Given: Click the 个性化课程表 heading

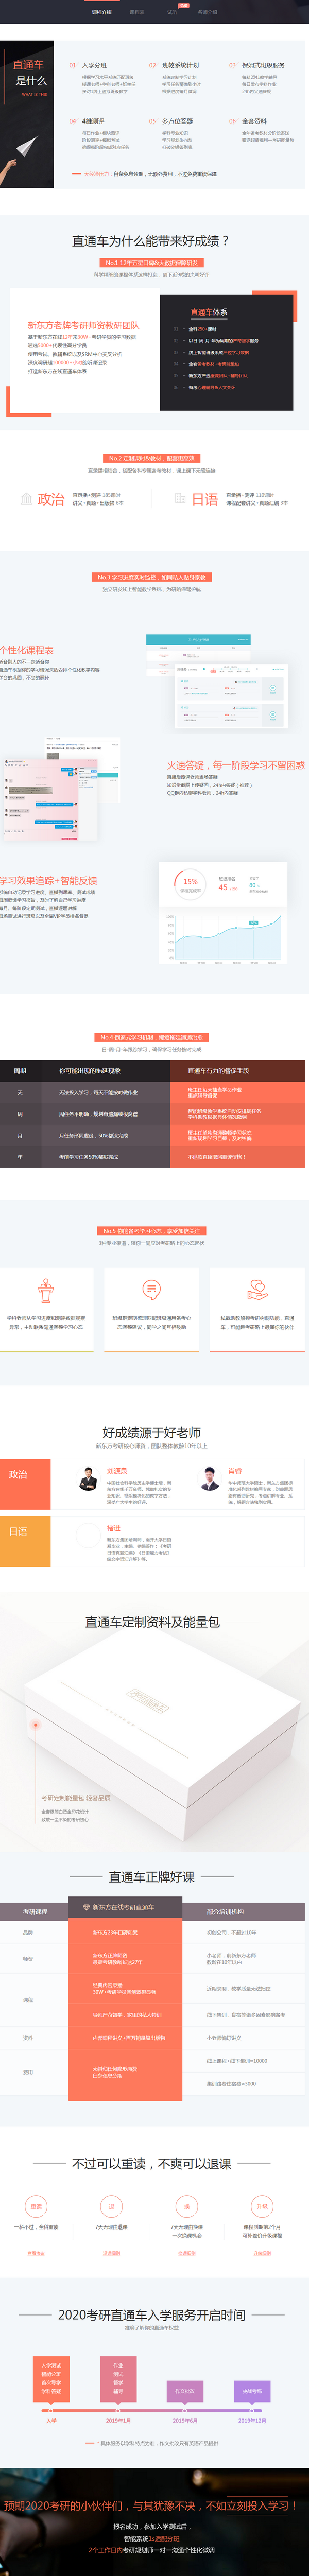Looking at the screenshot, I should (x=27, y=650).
